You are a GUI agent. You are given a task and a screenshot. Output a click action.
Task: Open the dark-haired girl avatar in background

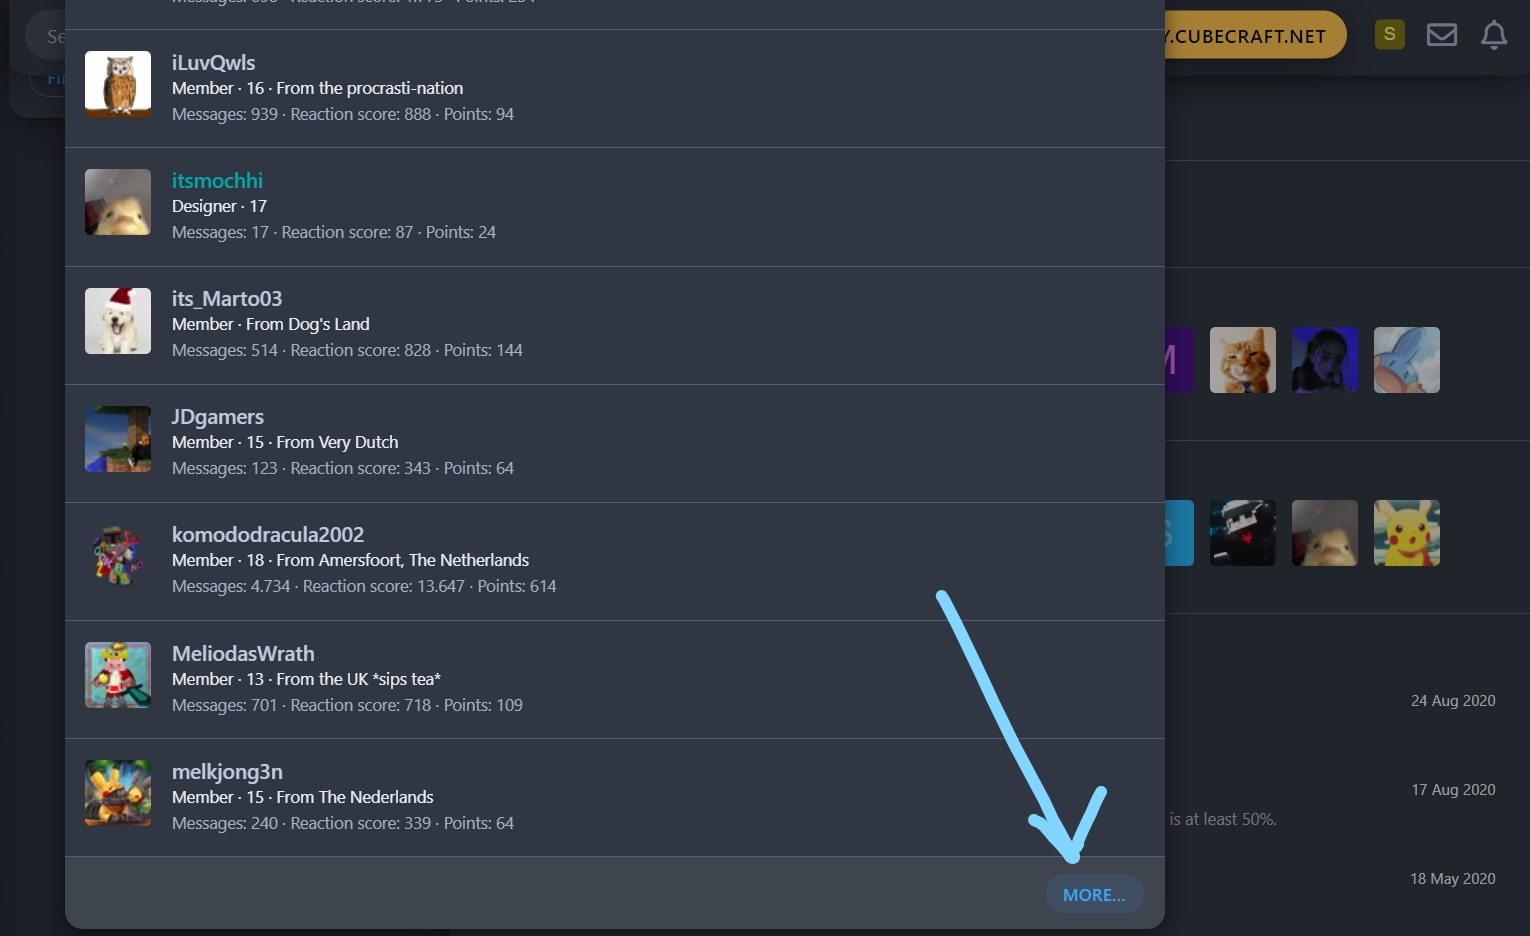pyautogui.click(x=1325, y=360)
